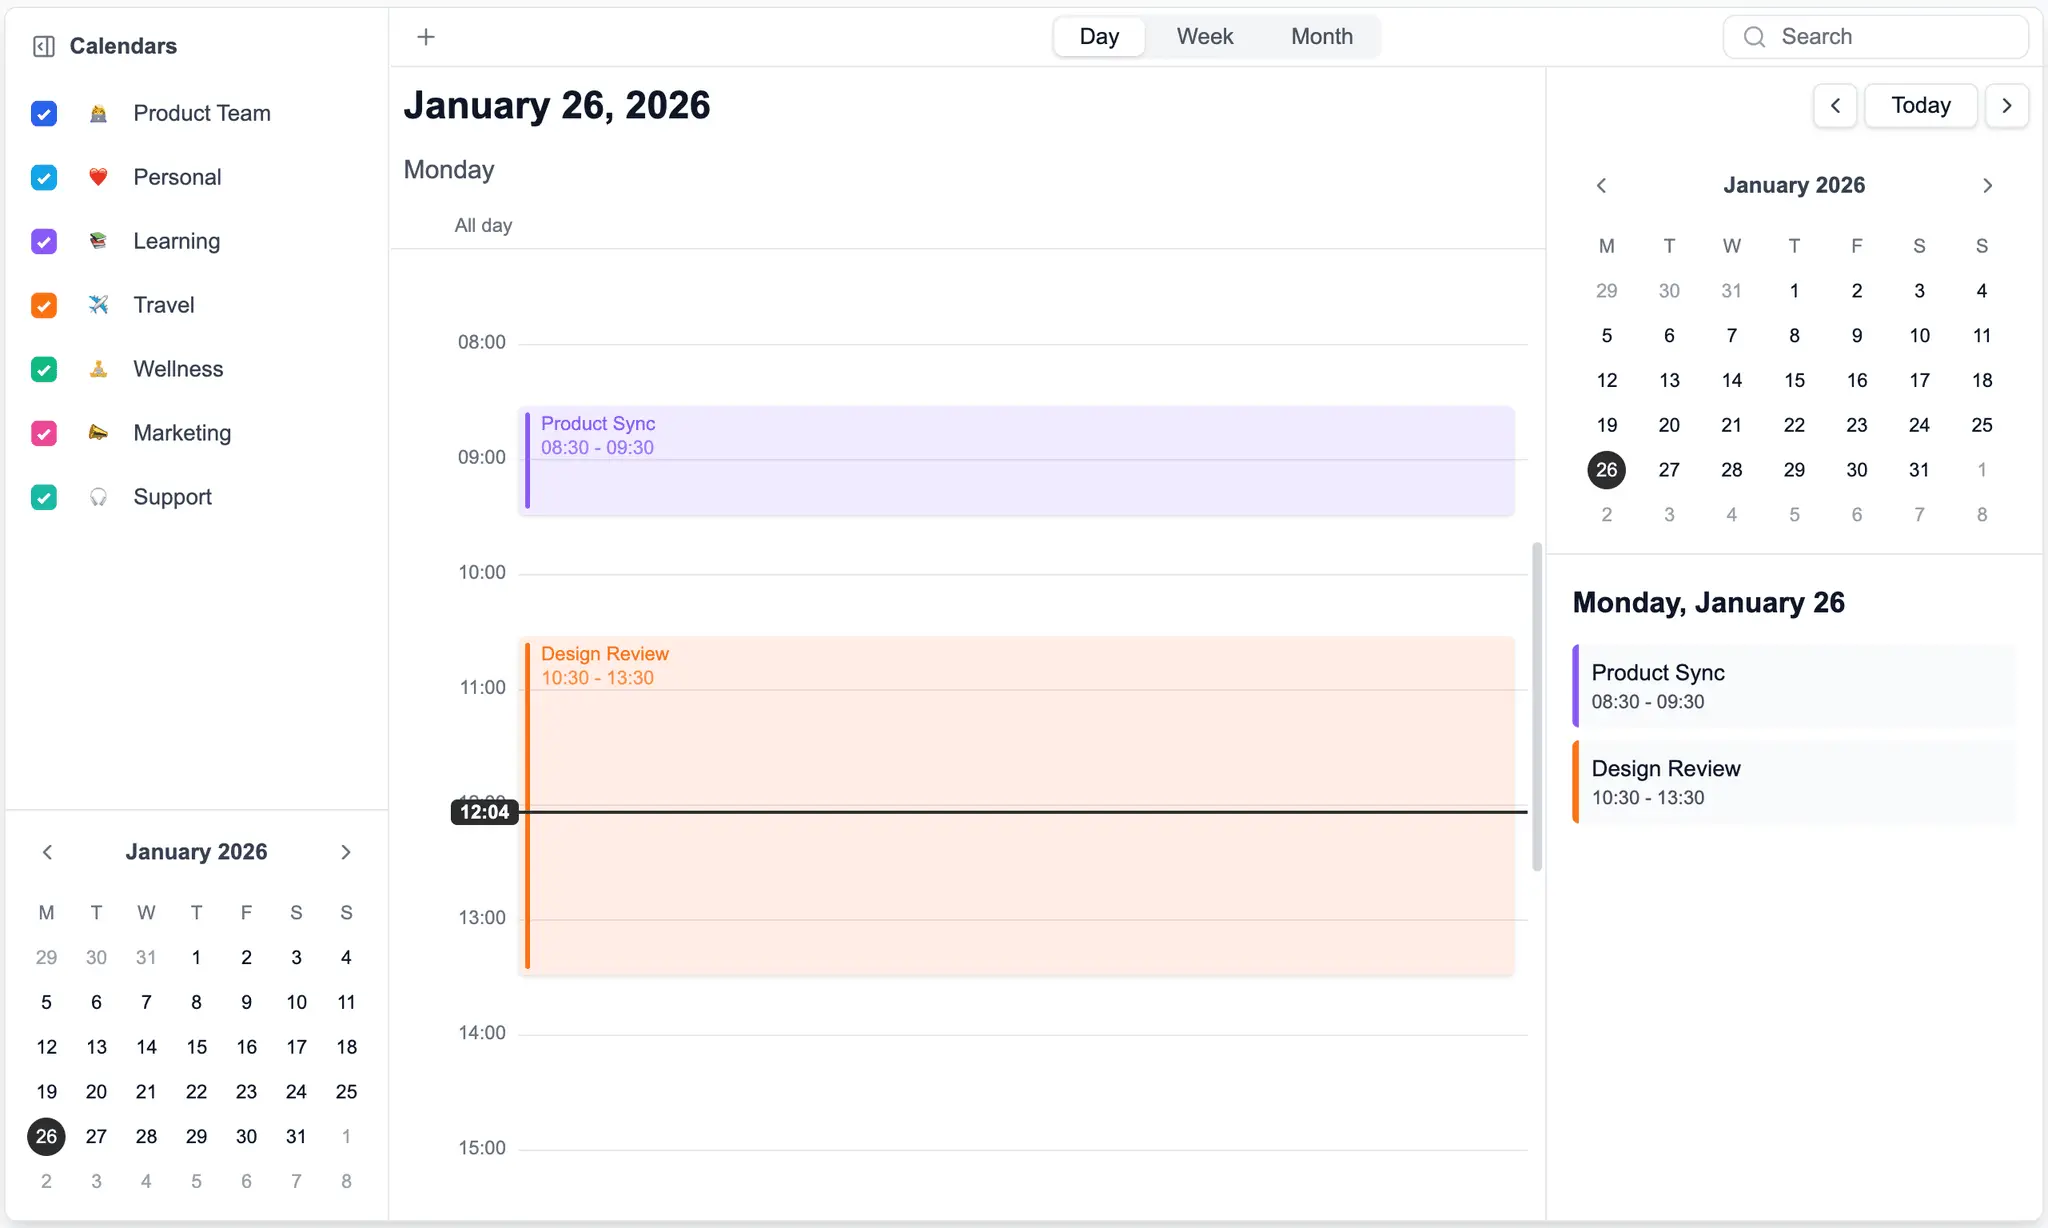The image size is (2048, 1228).
Task: Select January 21 in right mini calendar
Action: [1732, 425]
